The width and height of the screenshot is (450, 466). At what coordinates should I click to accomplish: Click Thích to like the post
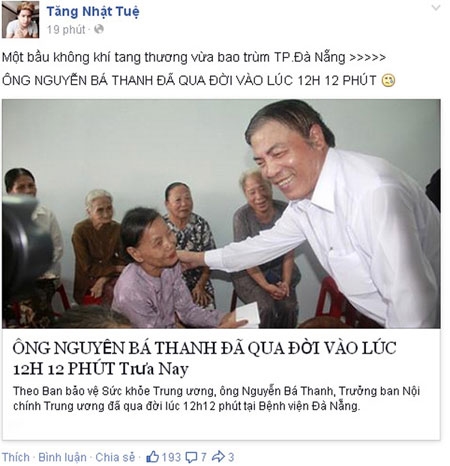coord(16,457)
